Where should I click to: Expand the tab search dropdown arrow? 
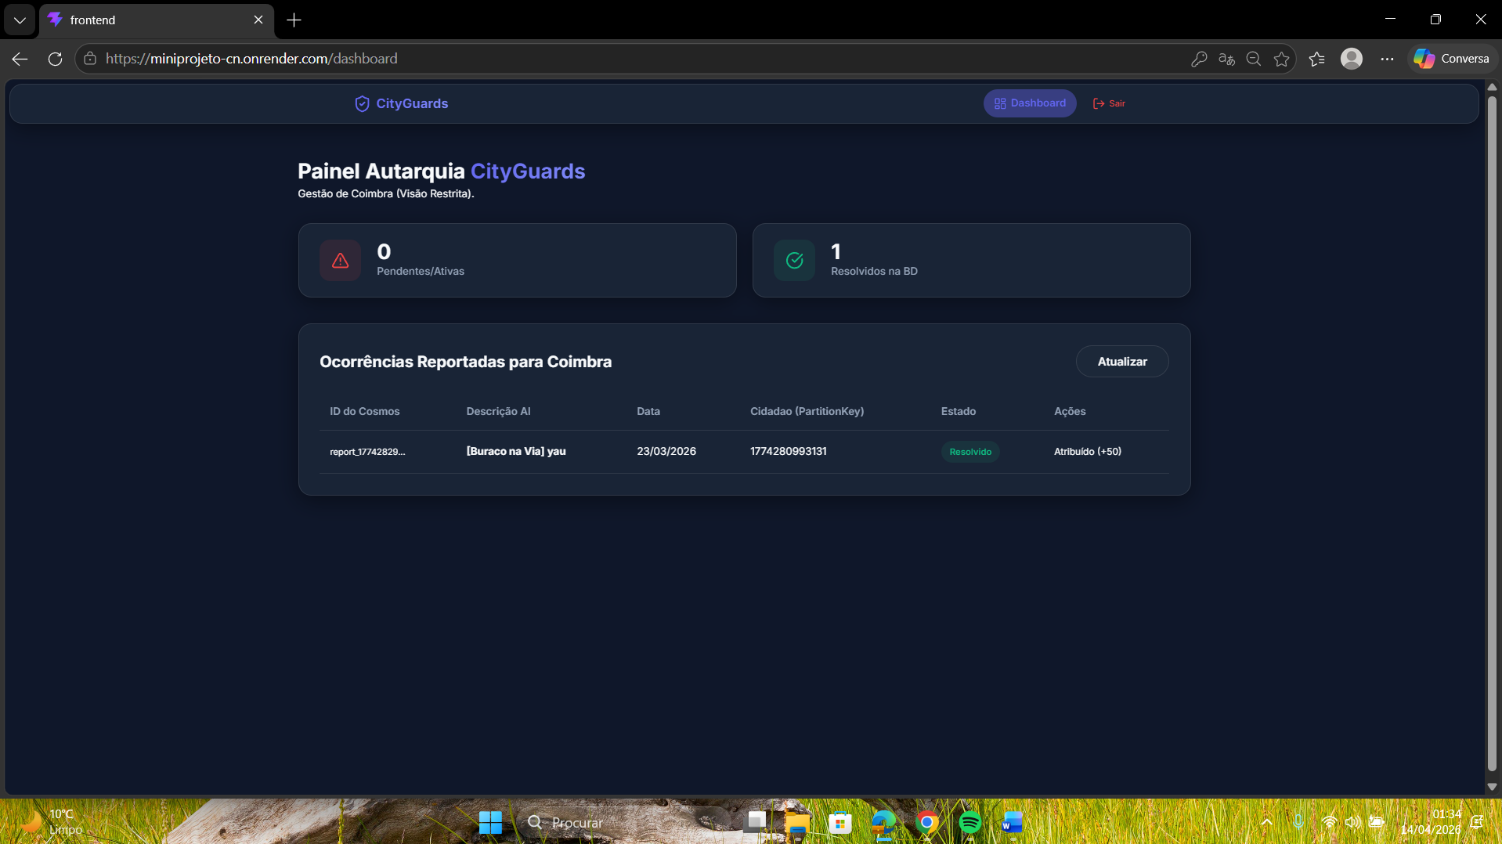20,20
